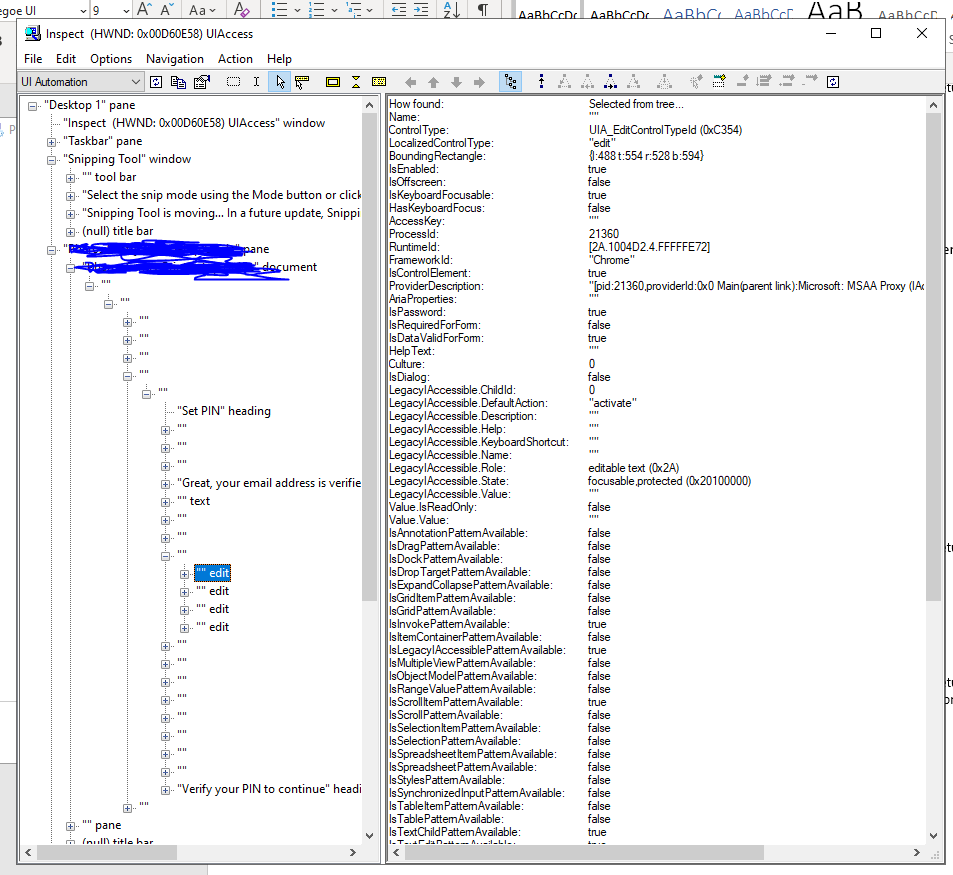Screen dimensions: 953x875
Task: Click the element invoke icon on far right
Action: 833,82
